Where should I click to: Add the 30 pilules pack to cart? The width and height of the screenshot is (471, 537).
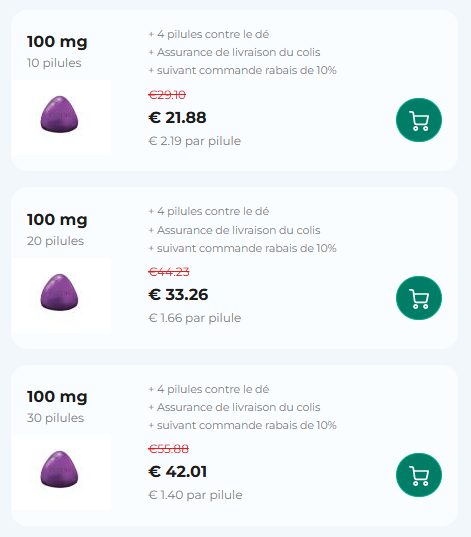[x=419, y=475]
